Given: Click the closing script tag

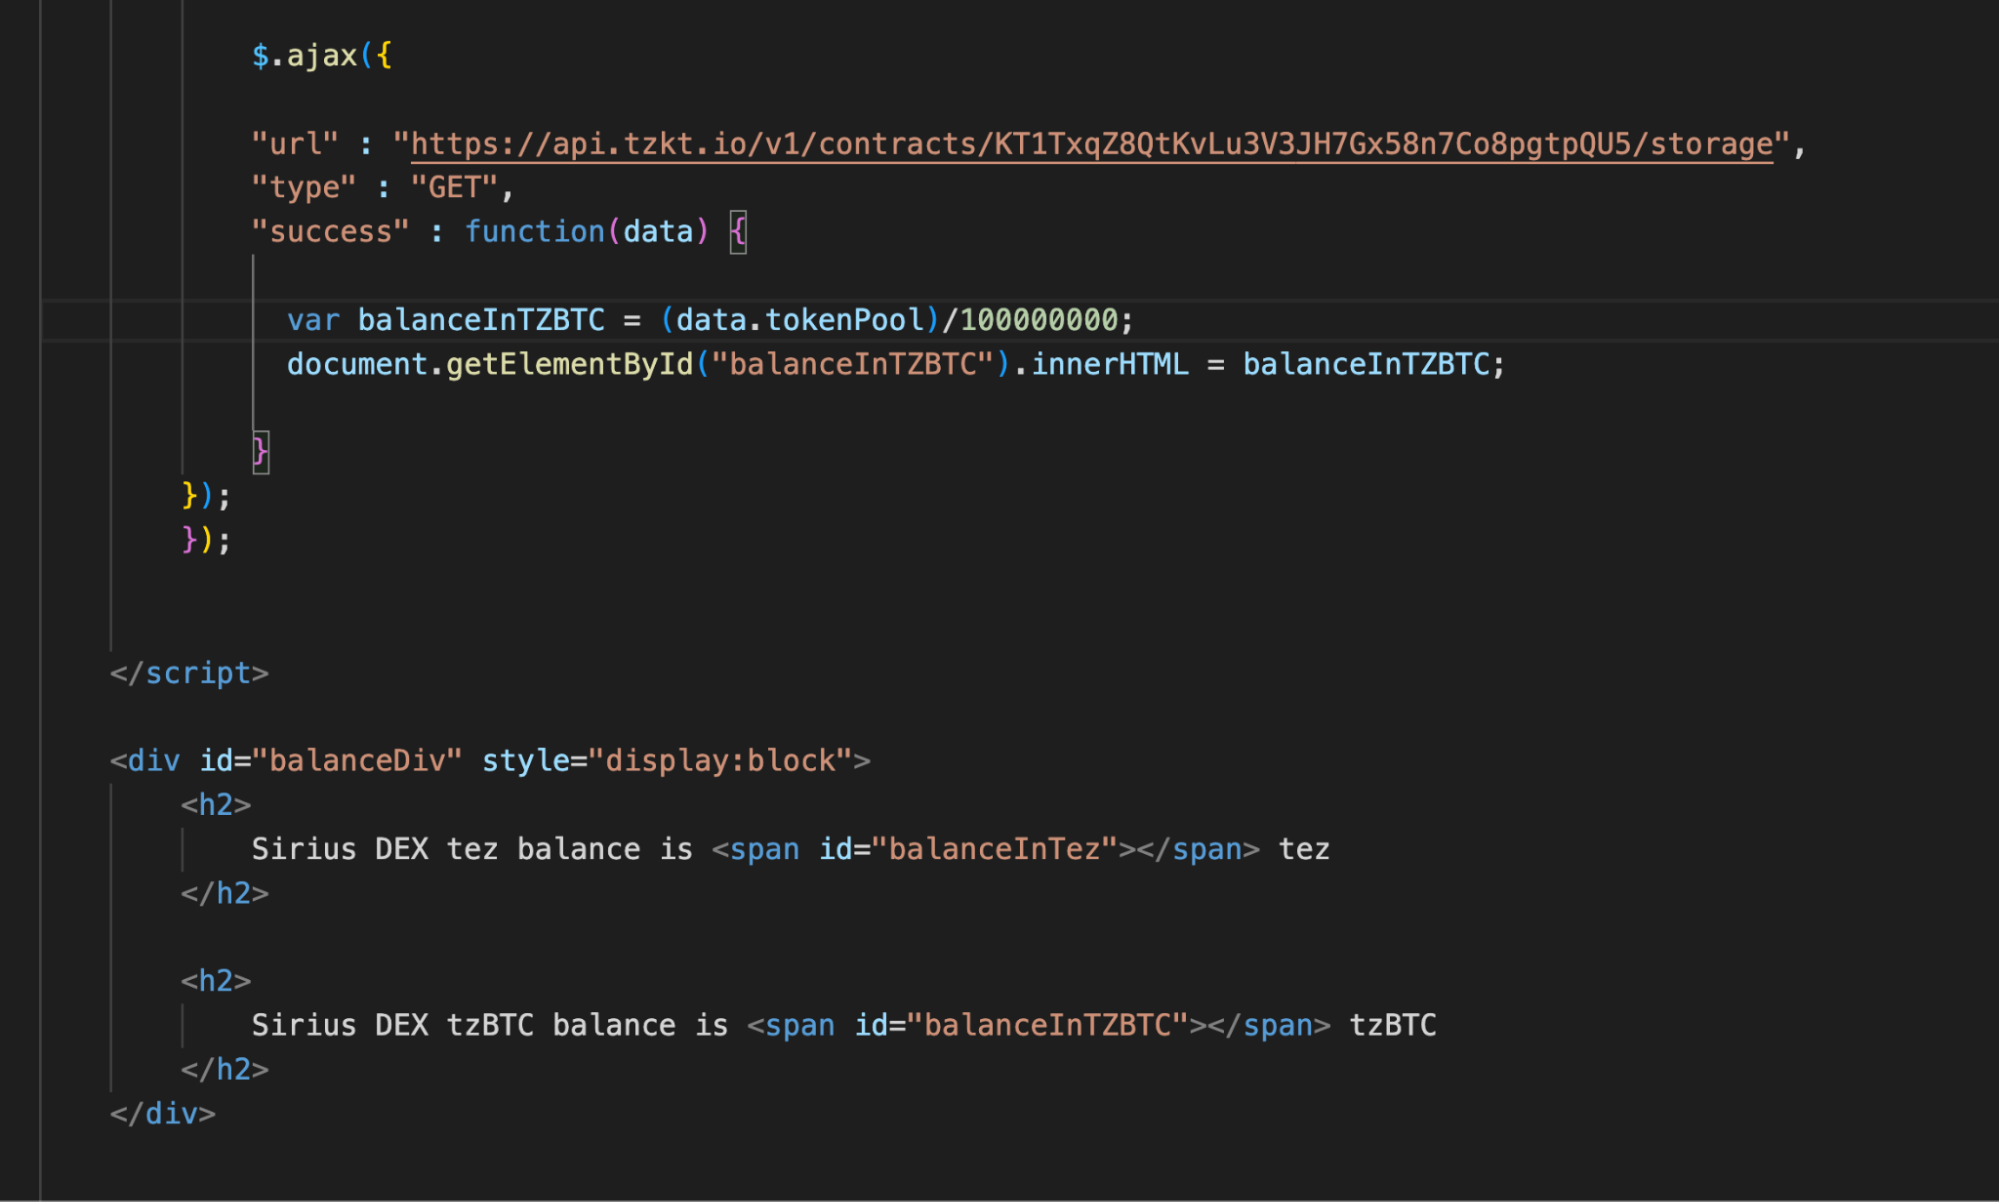Looking at the screenshot, I should 190,673.
